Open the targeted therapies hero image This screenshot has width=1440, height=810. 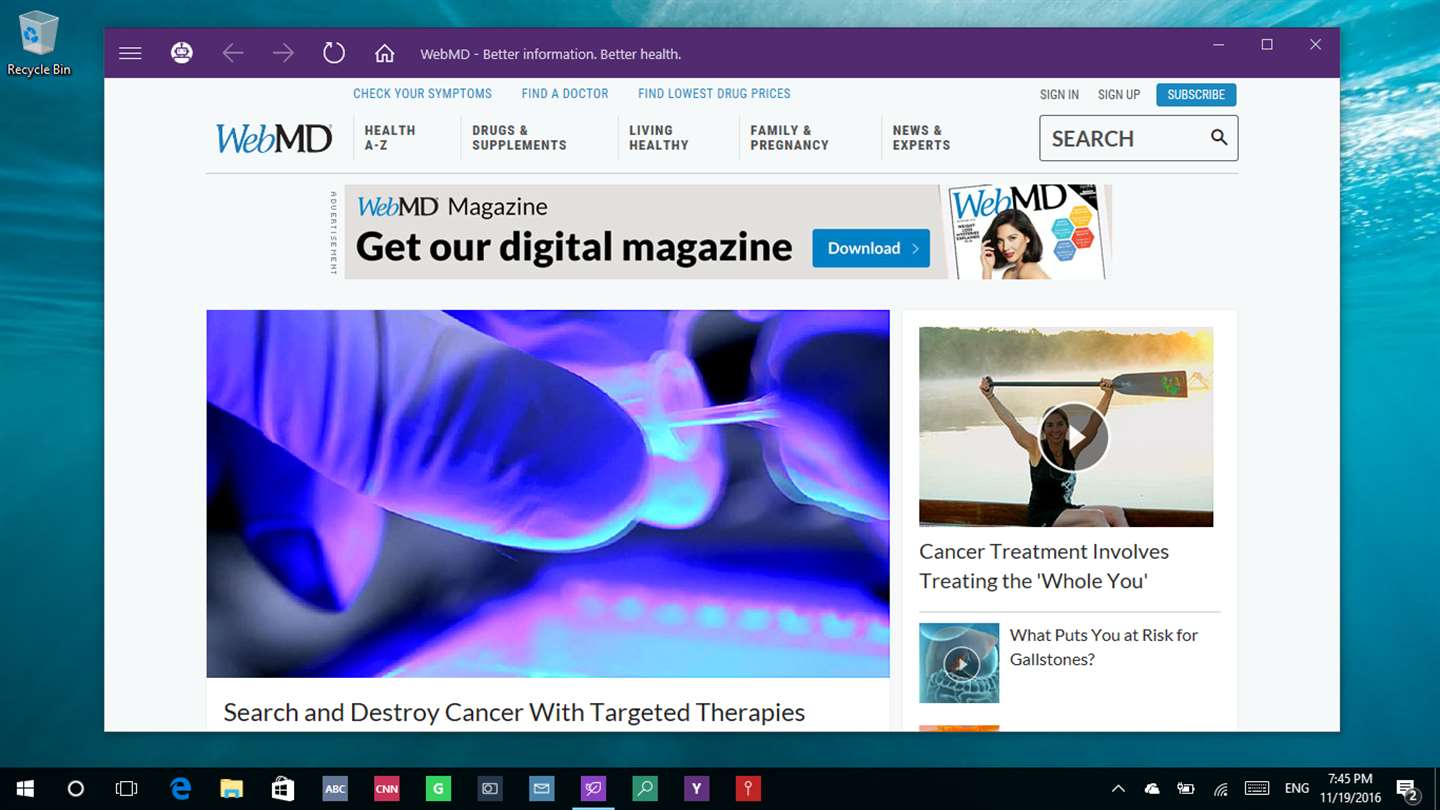point(548,493)
